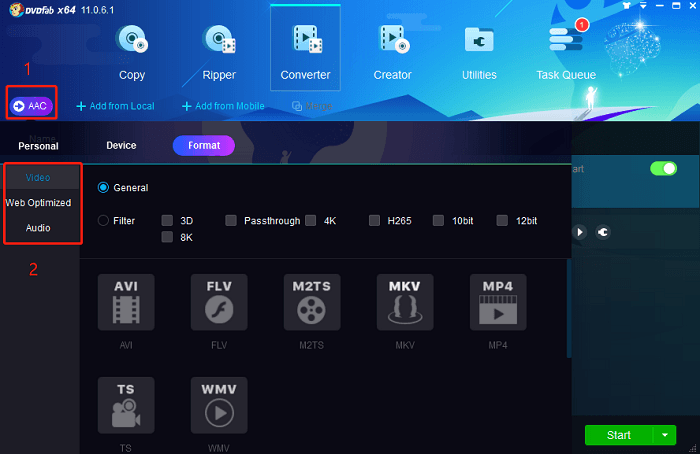700x454 pixels.
Task: Click Add from Local
Action: [116, 106]
